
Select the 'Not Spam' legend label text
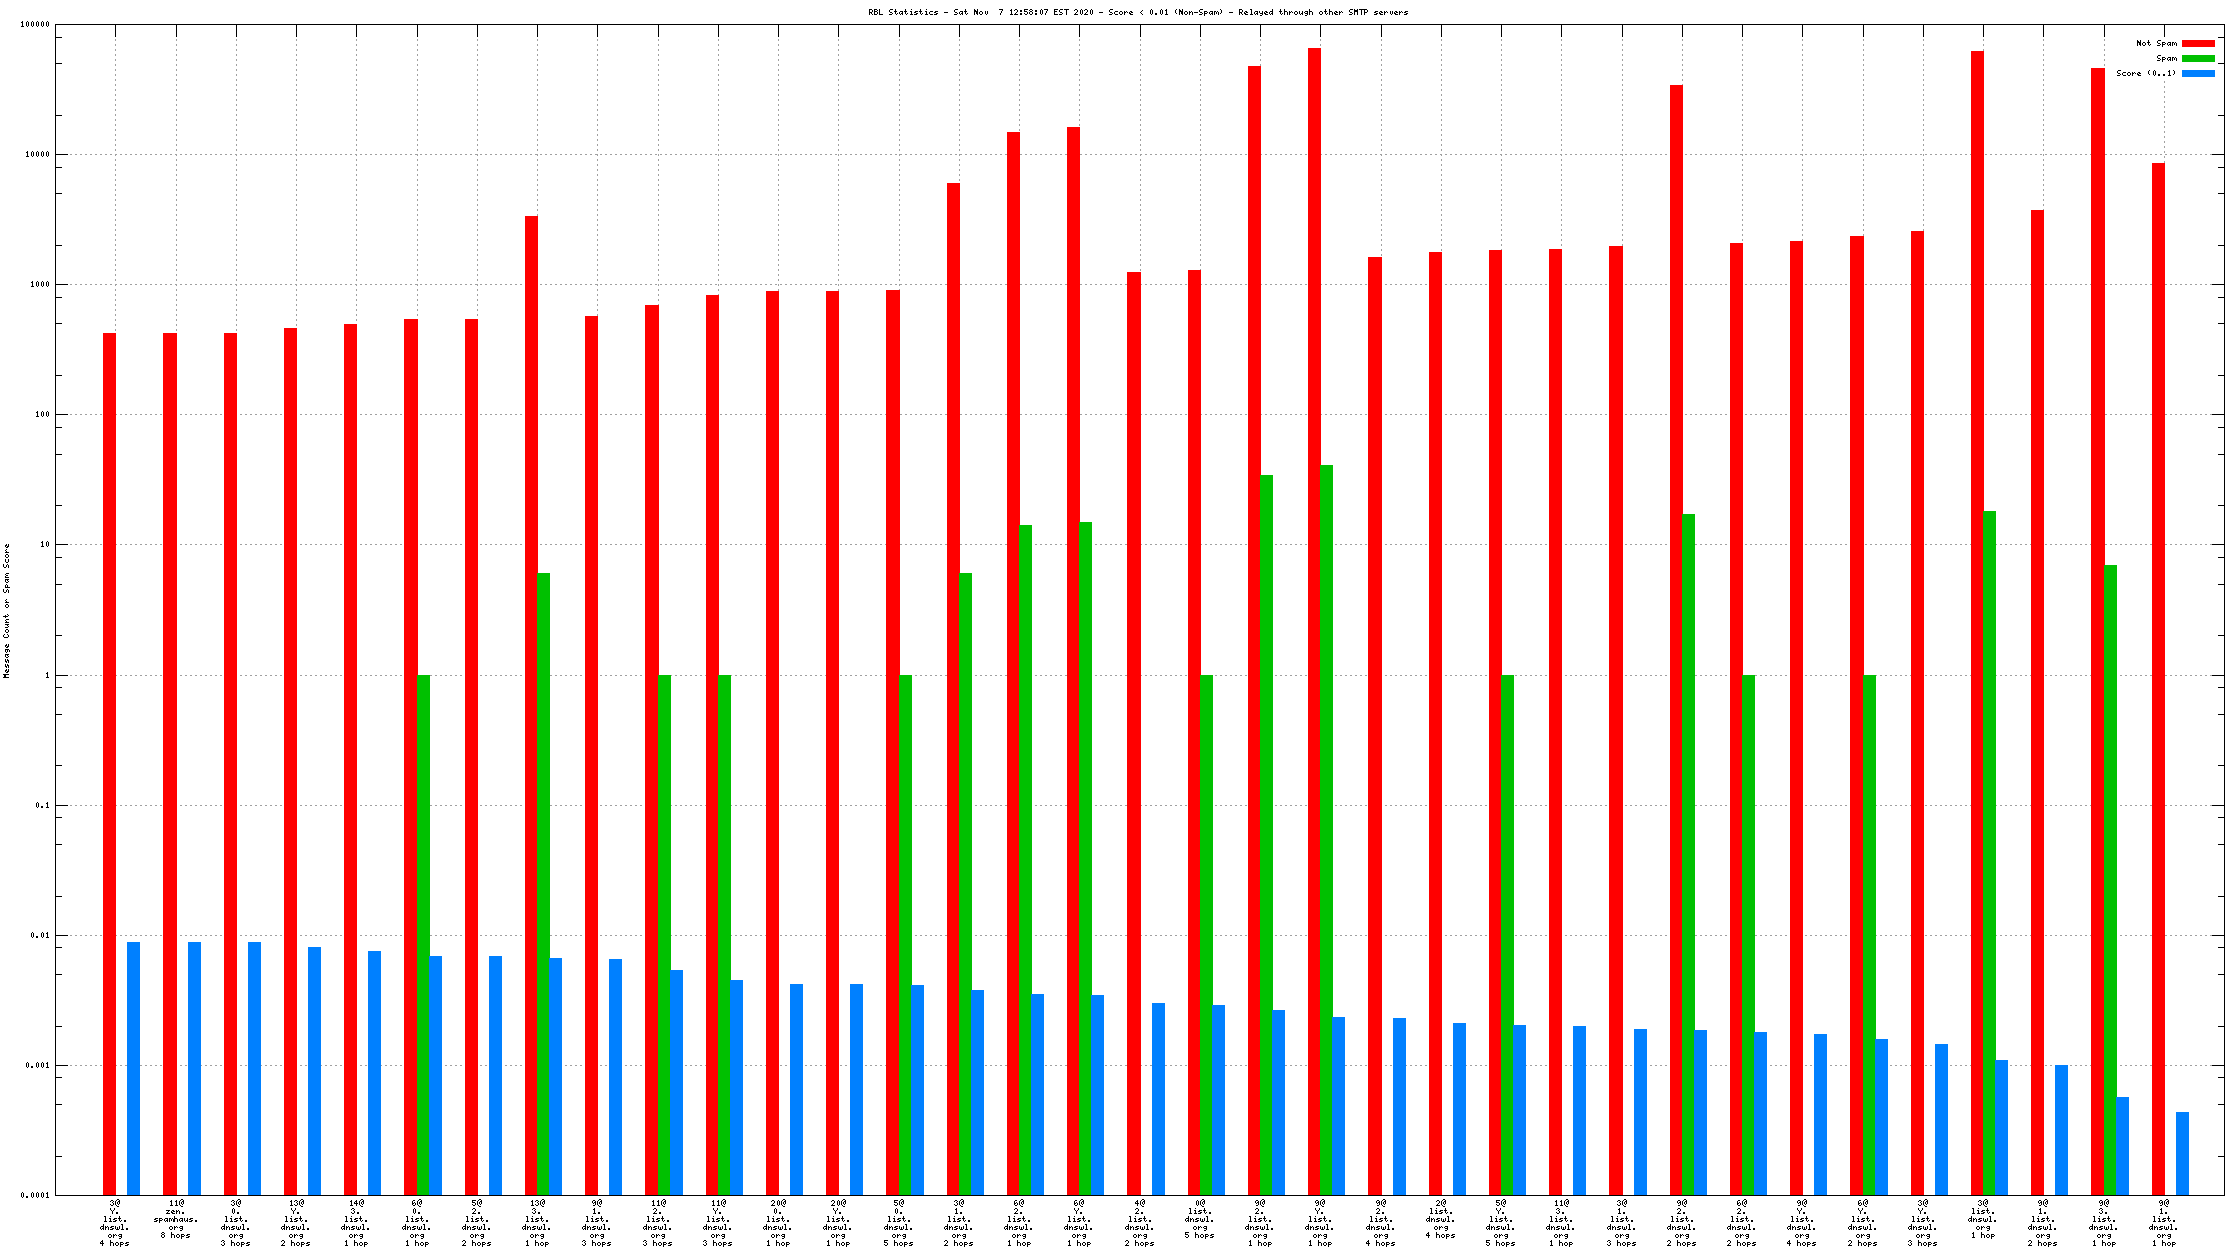[x=2156, y=43]
